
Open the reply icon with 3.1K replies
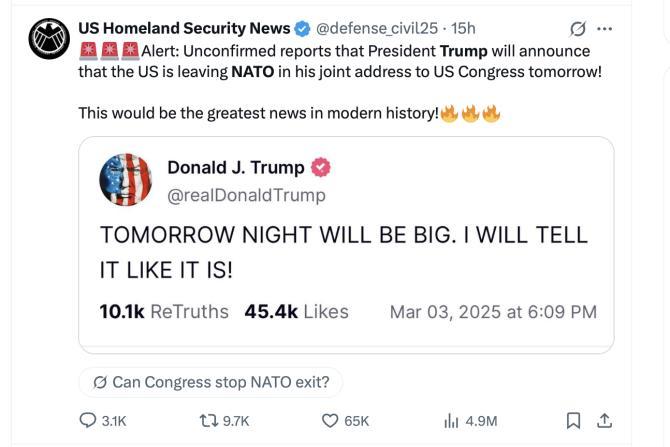(x=88, y=421)
